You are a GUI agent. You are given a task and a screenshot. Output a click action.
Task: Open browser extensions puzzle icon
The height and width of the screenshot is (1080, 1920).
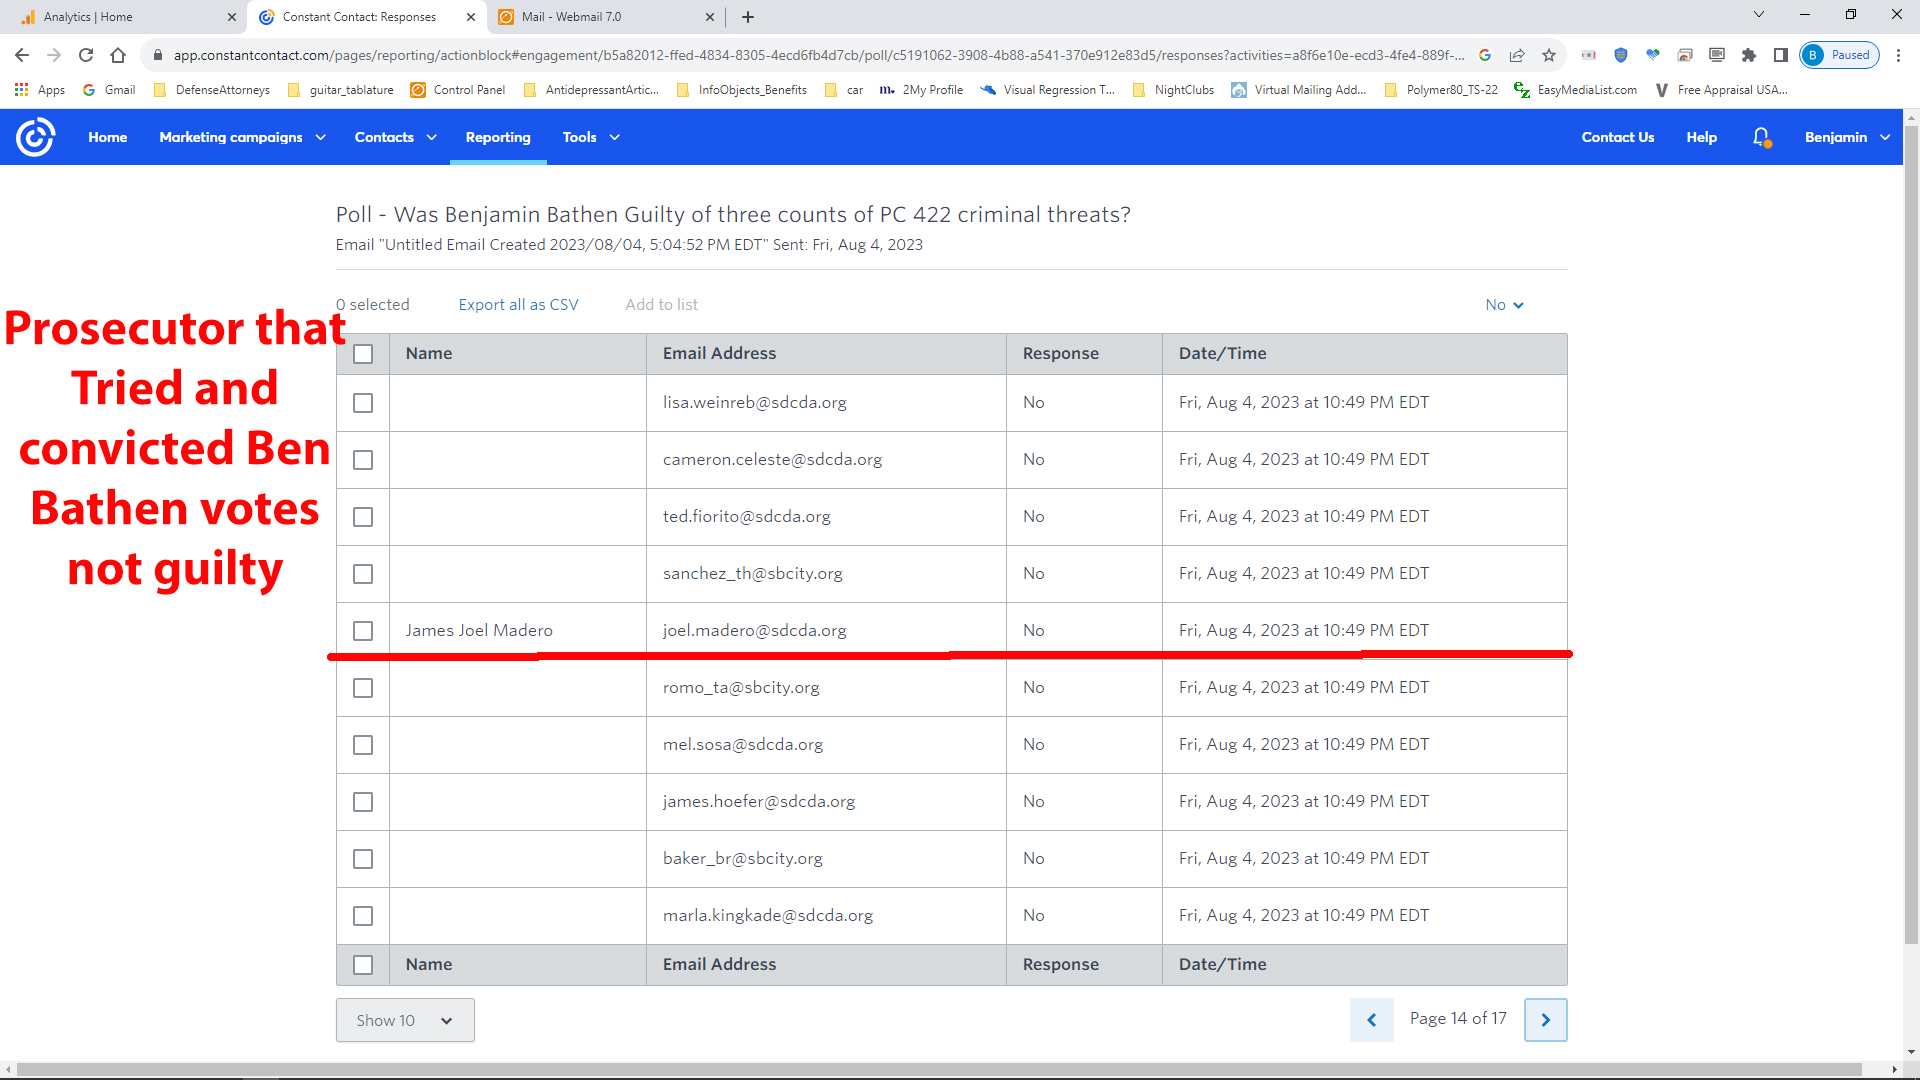point(1749,55)
